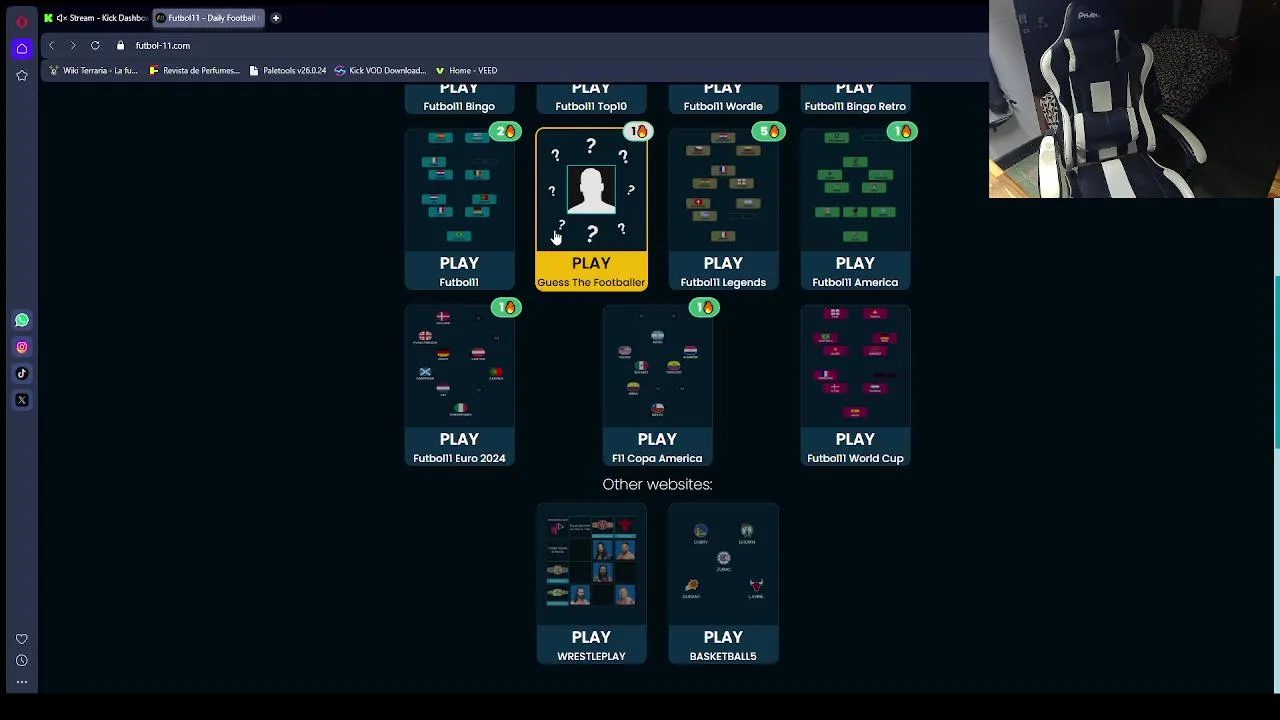The image size is (1280, 720).
Task: Play the Futbol11 game
Action: pyautogui.click(x=459, y=271)
